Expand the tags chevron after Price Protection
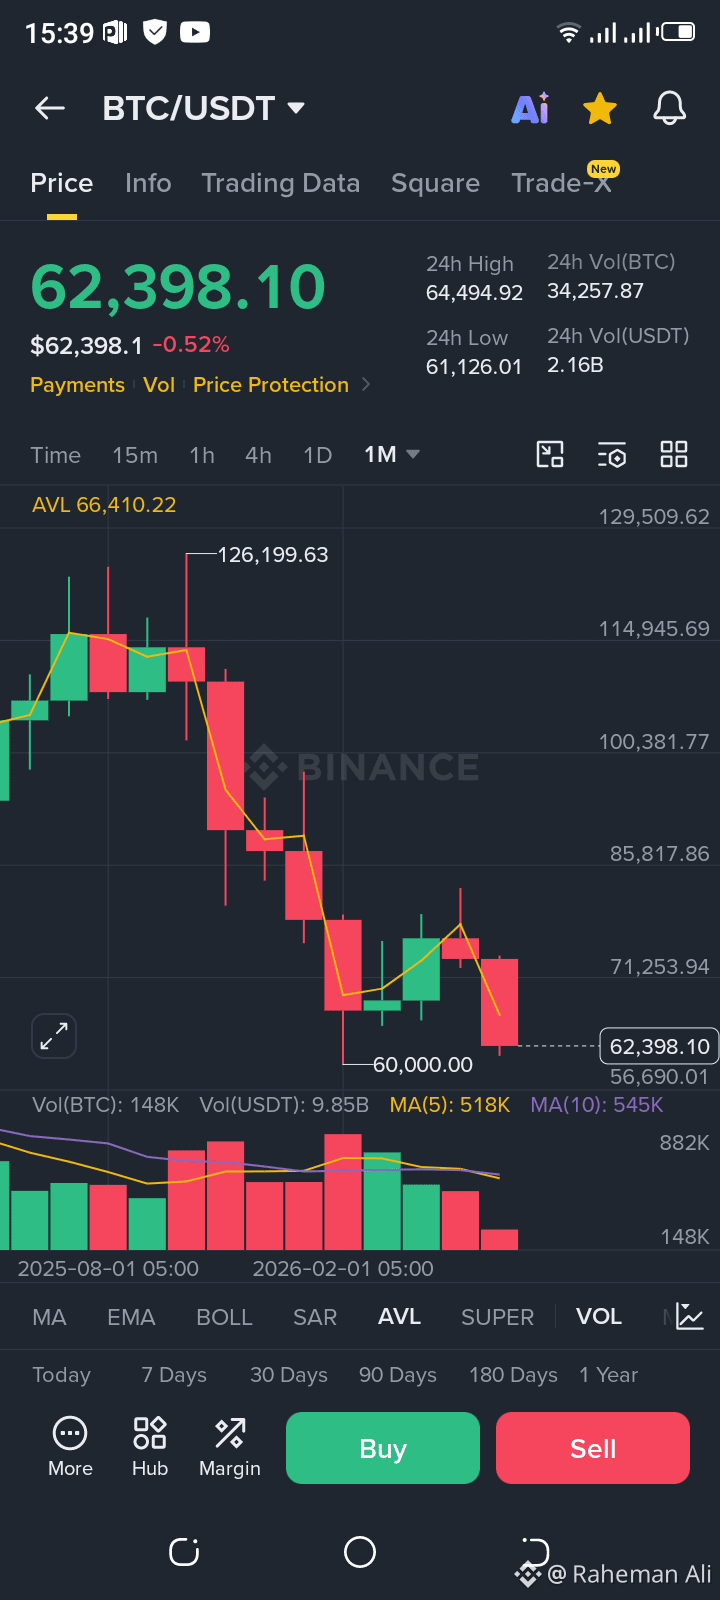The image size is (720, 1600). (x=365, y=385)
